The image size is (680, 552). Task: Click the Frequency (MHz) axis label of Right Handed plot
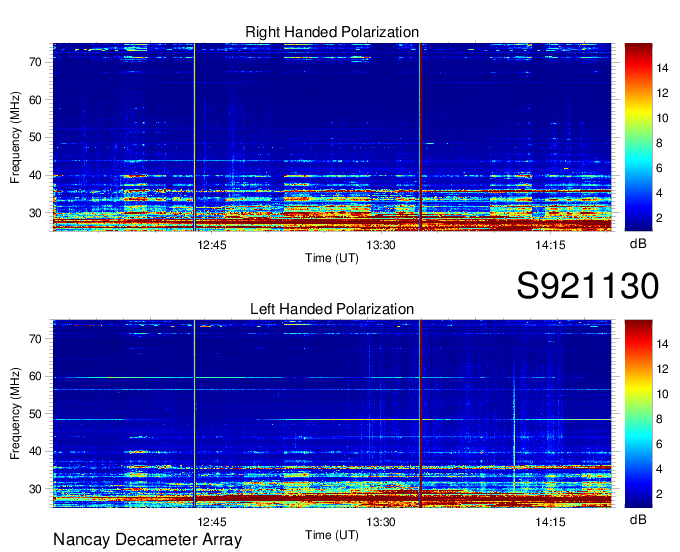click(x=15, y=137)
